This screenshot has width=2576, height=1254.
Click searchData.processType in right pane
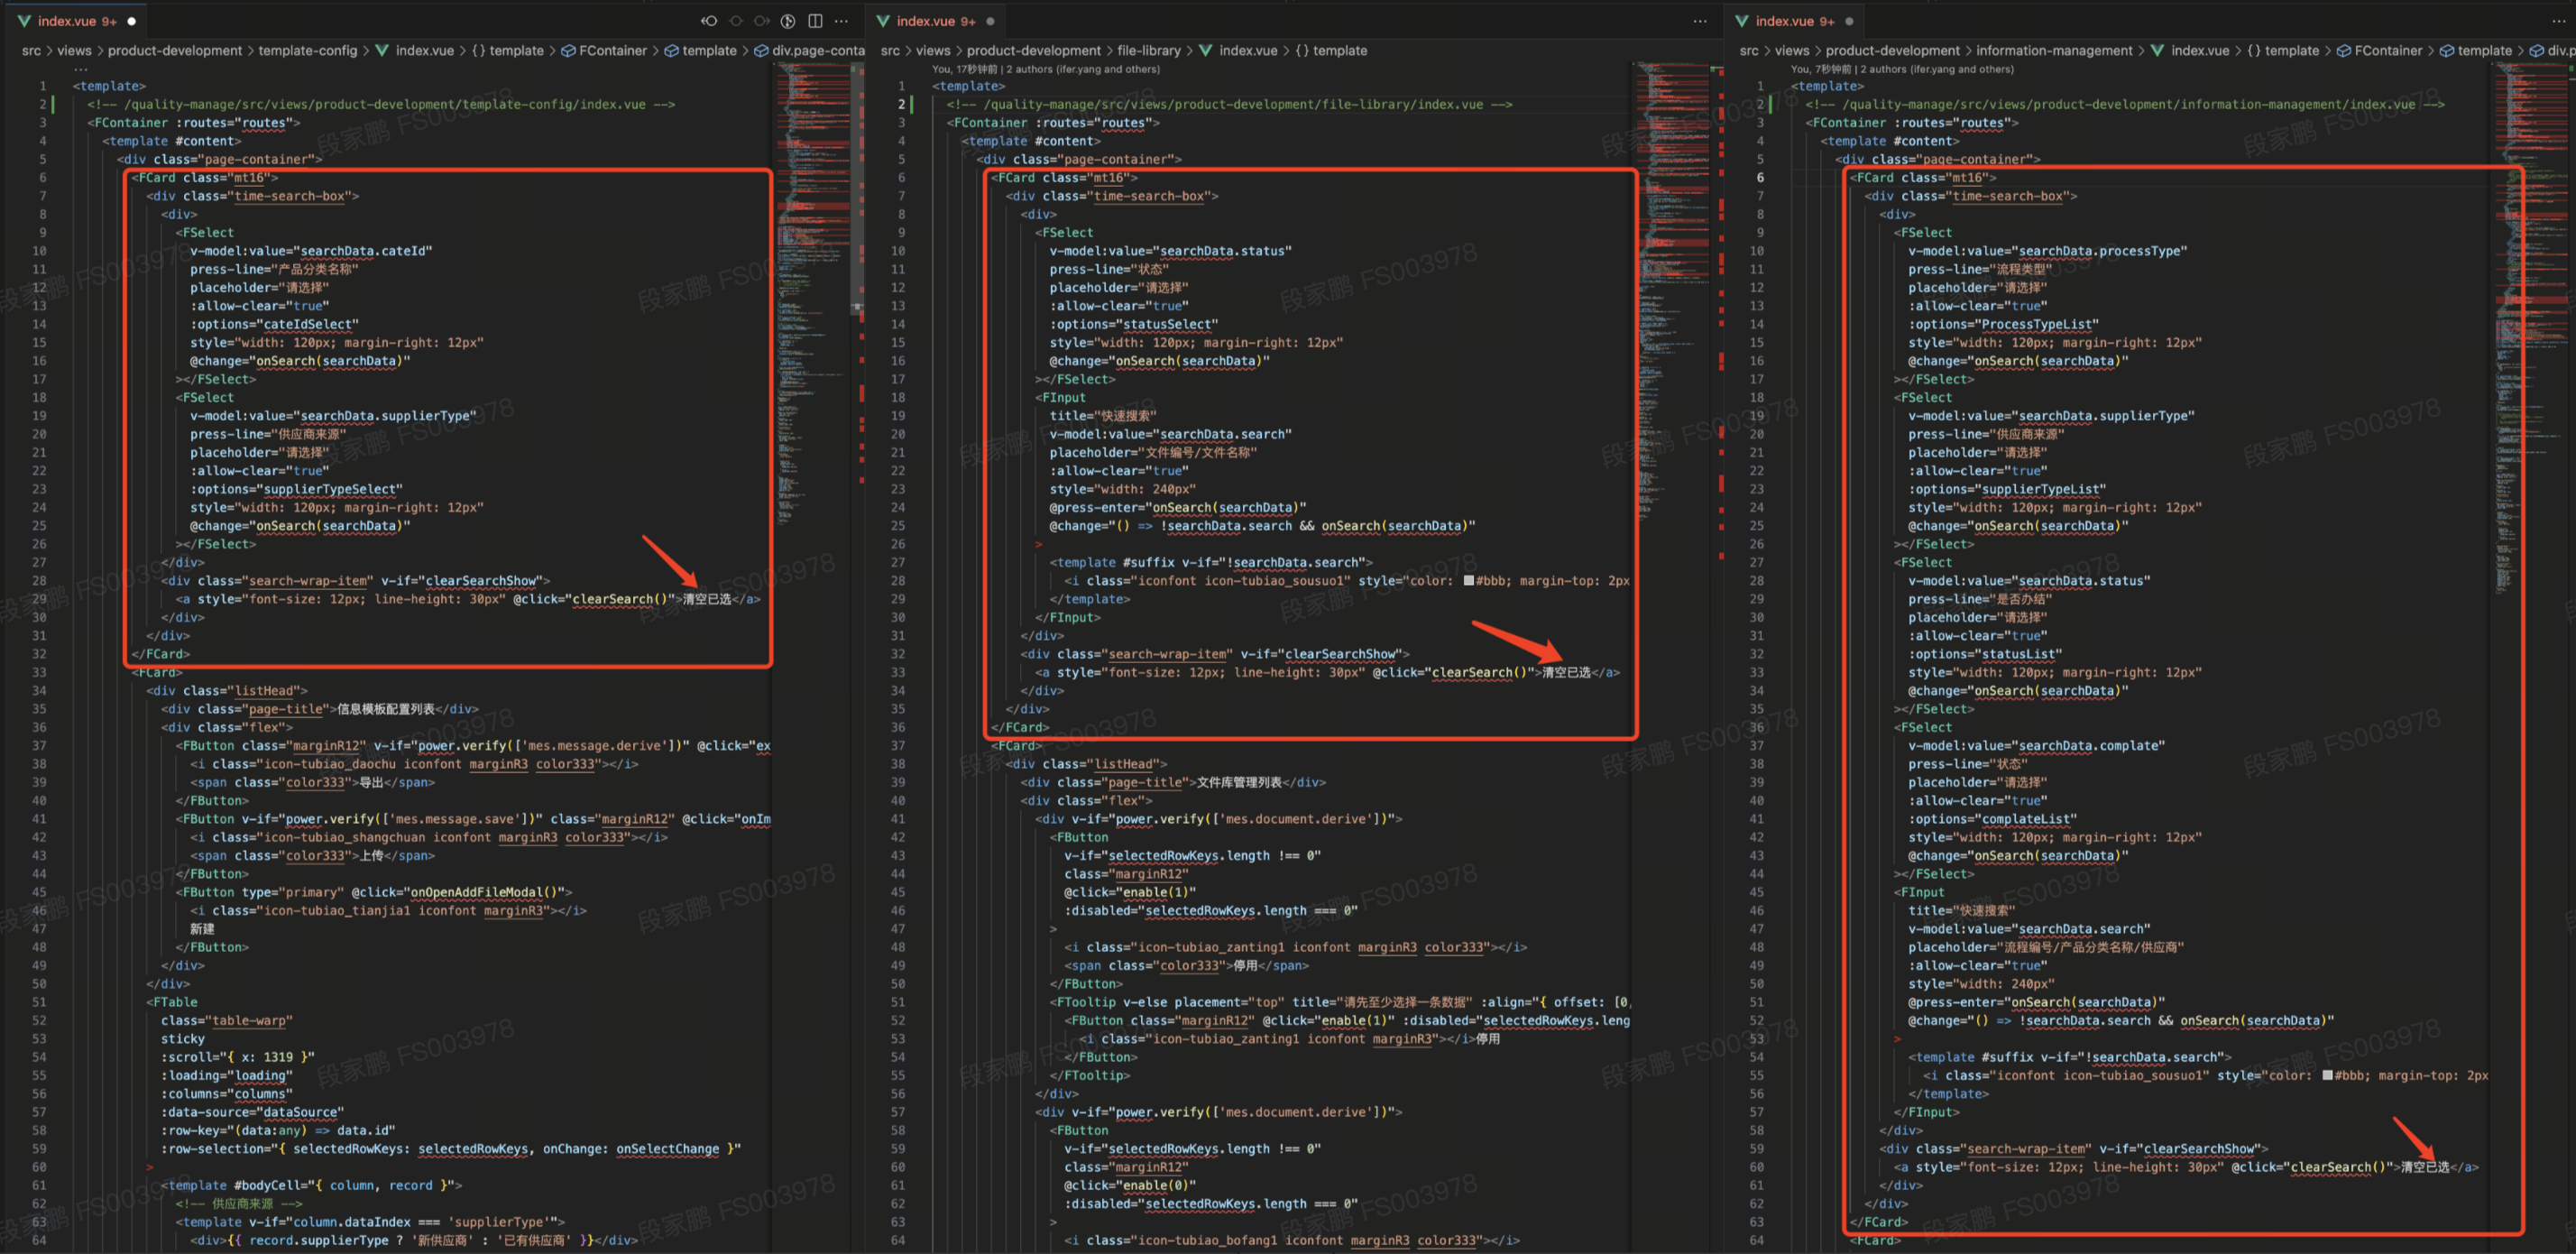click(x=2099, y=251)
